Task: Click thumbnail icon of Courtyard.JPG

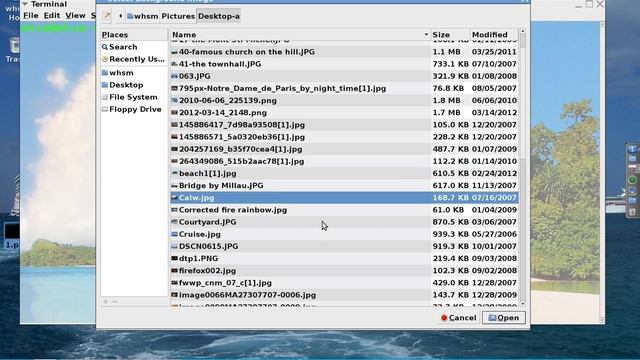Action: point(175,222)
